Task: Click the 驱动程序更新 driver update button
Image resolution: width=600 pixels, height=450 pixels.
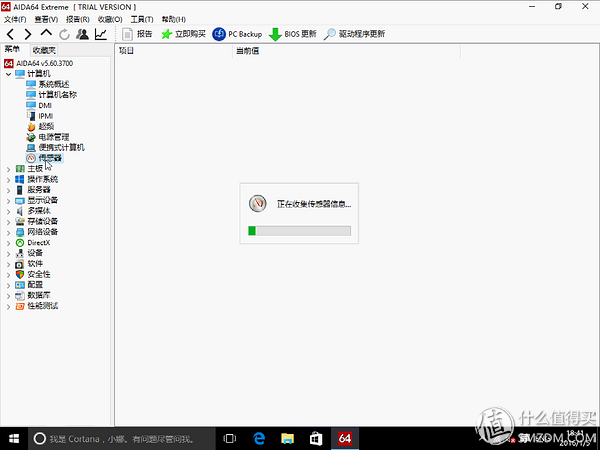Action: pyautogui.click(x=354, y=34)
